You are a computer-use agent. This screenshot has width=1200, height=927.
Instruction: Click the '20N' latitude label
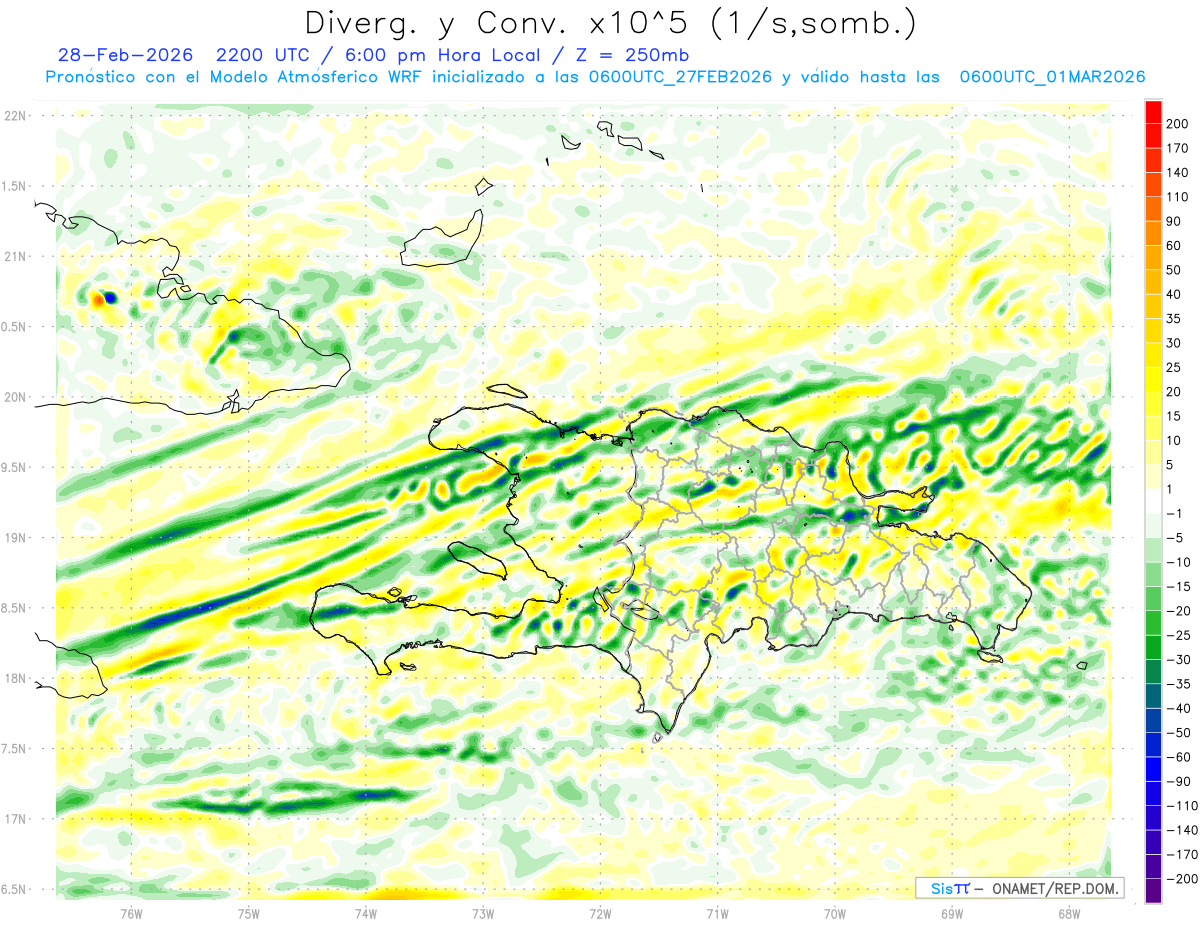click(15, 397)
